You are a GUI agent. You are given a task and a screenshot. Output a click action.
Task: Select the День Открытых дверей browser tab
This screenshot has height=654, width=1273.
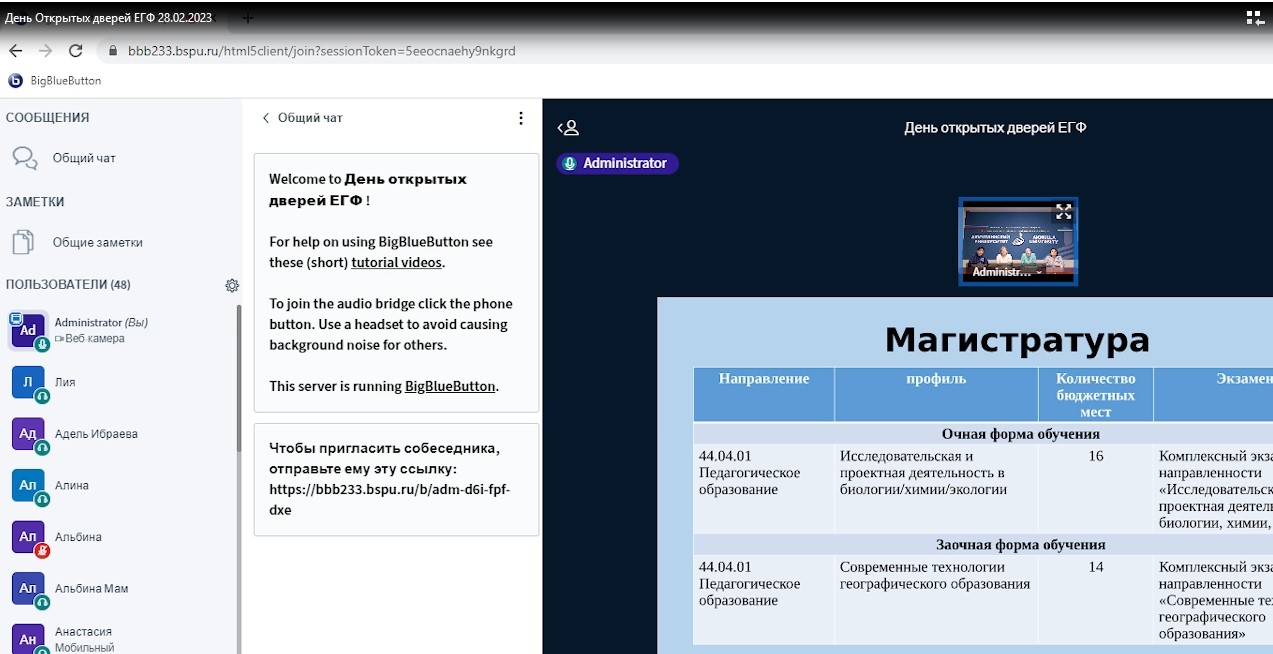point(110,18)
